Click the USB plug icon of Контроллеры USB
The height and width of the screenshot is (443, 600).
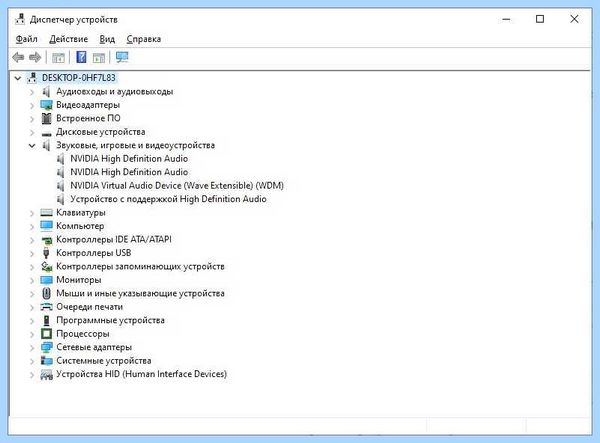46,253
